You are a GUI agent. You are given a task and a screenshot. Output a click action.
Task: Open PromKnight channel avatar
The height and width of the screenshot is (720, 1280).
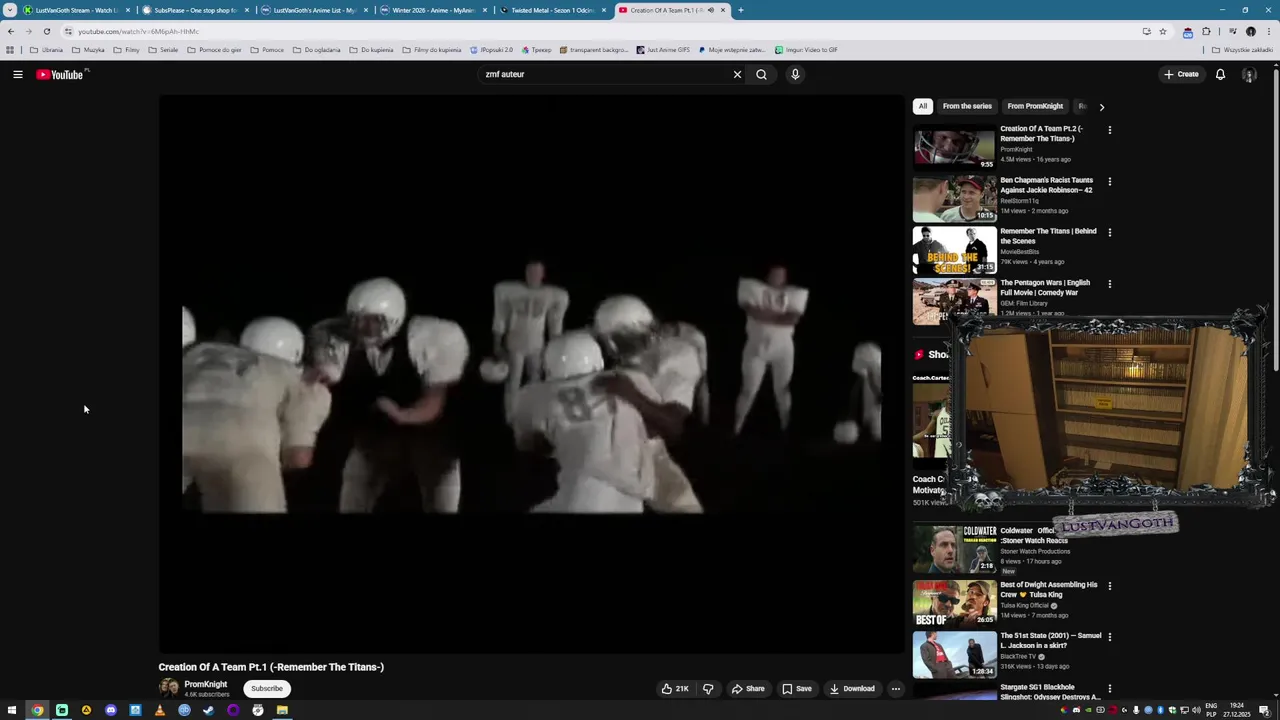tap(169, 688)
